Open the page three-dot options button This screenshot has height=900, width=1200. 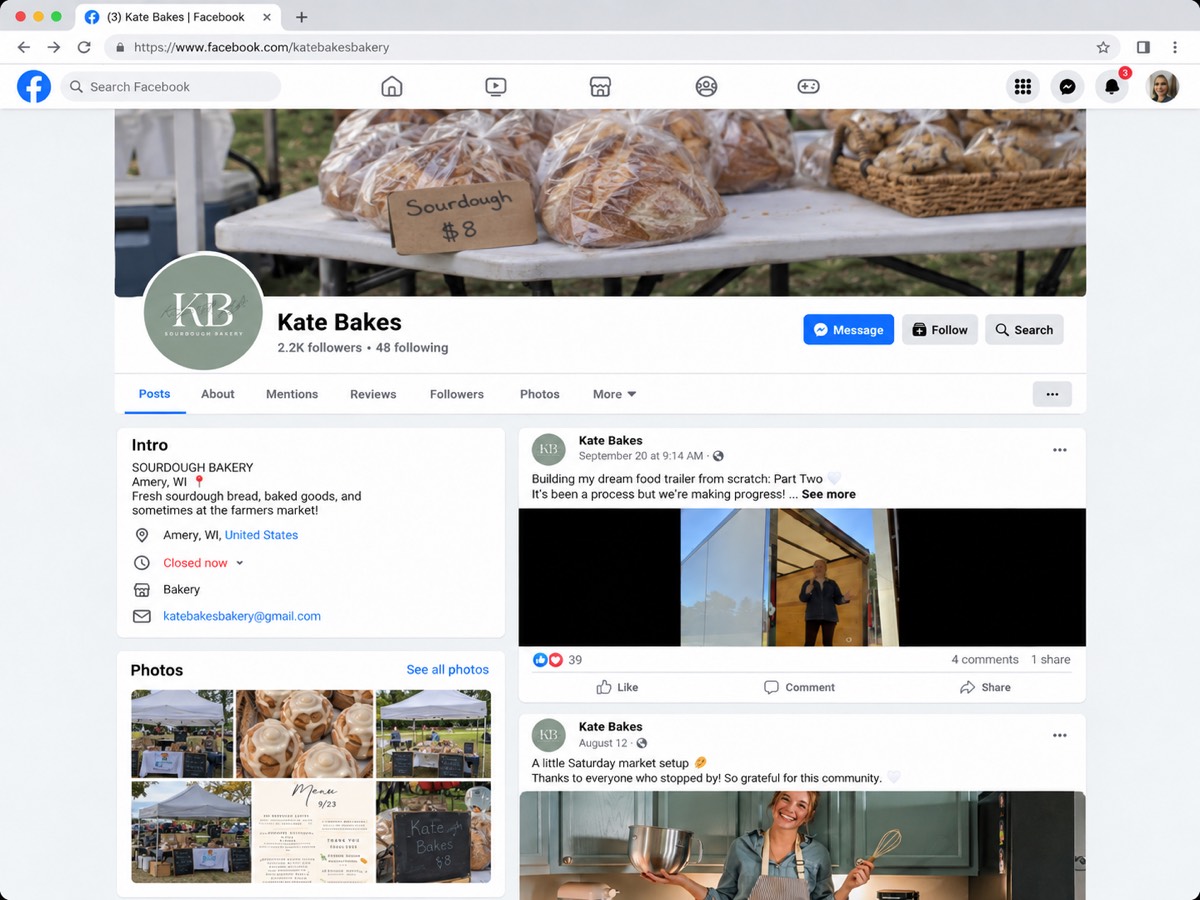tap(1052, 394)
